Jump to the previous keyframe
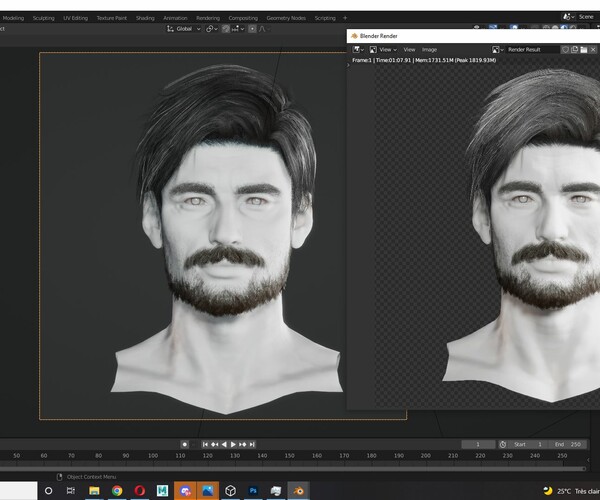The width and height of the screenshot is (600, 500). coord(215,444)
